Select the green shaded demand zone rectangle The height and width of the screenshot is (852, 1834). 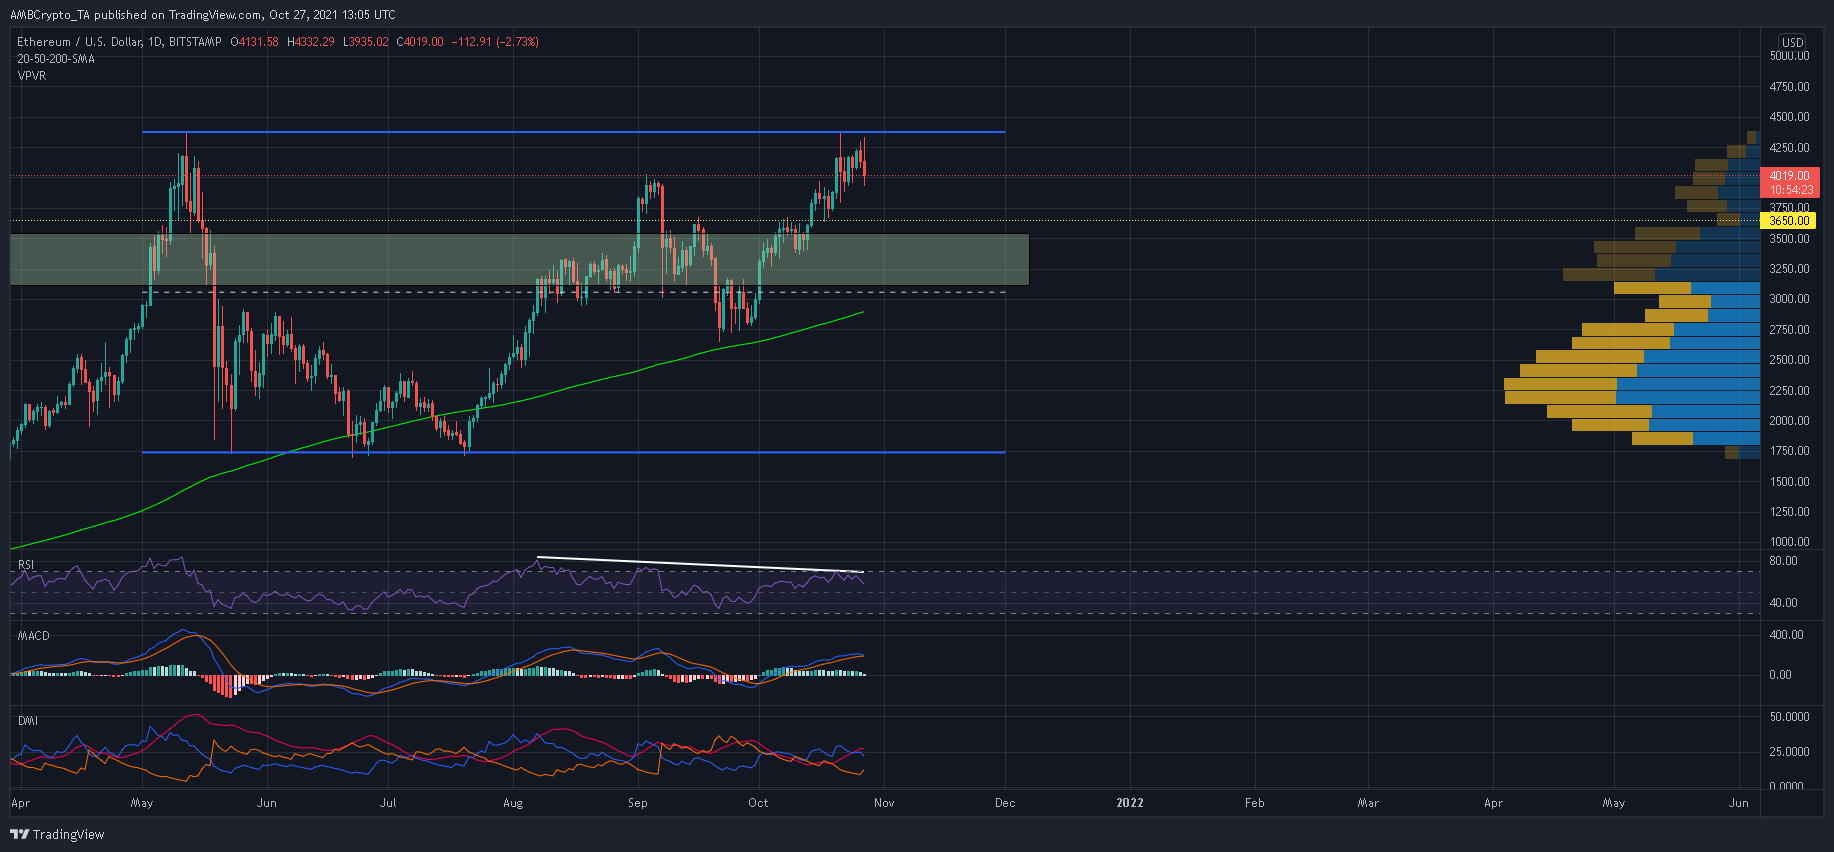pos(519,260)
